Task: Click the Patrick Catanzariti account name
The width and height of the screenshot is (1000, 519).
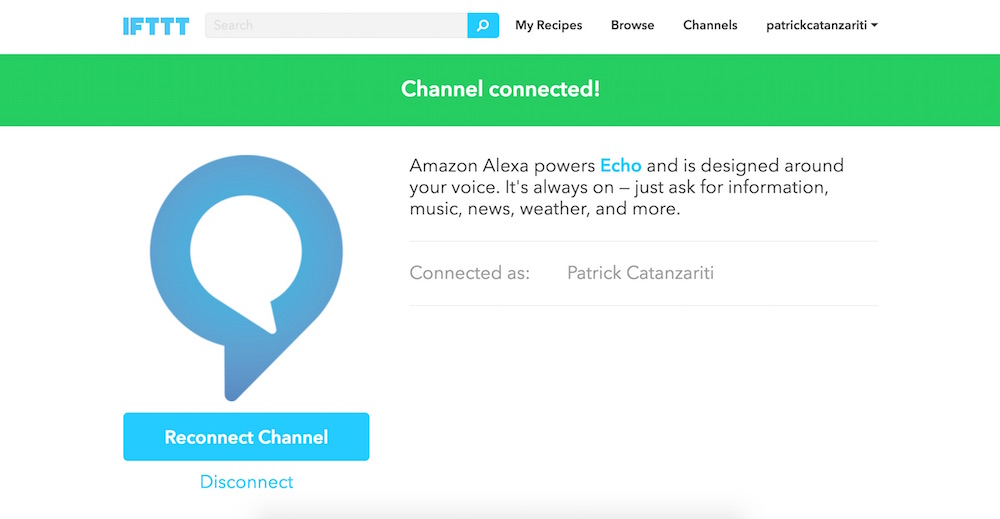Action: pos(640,273)
